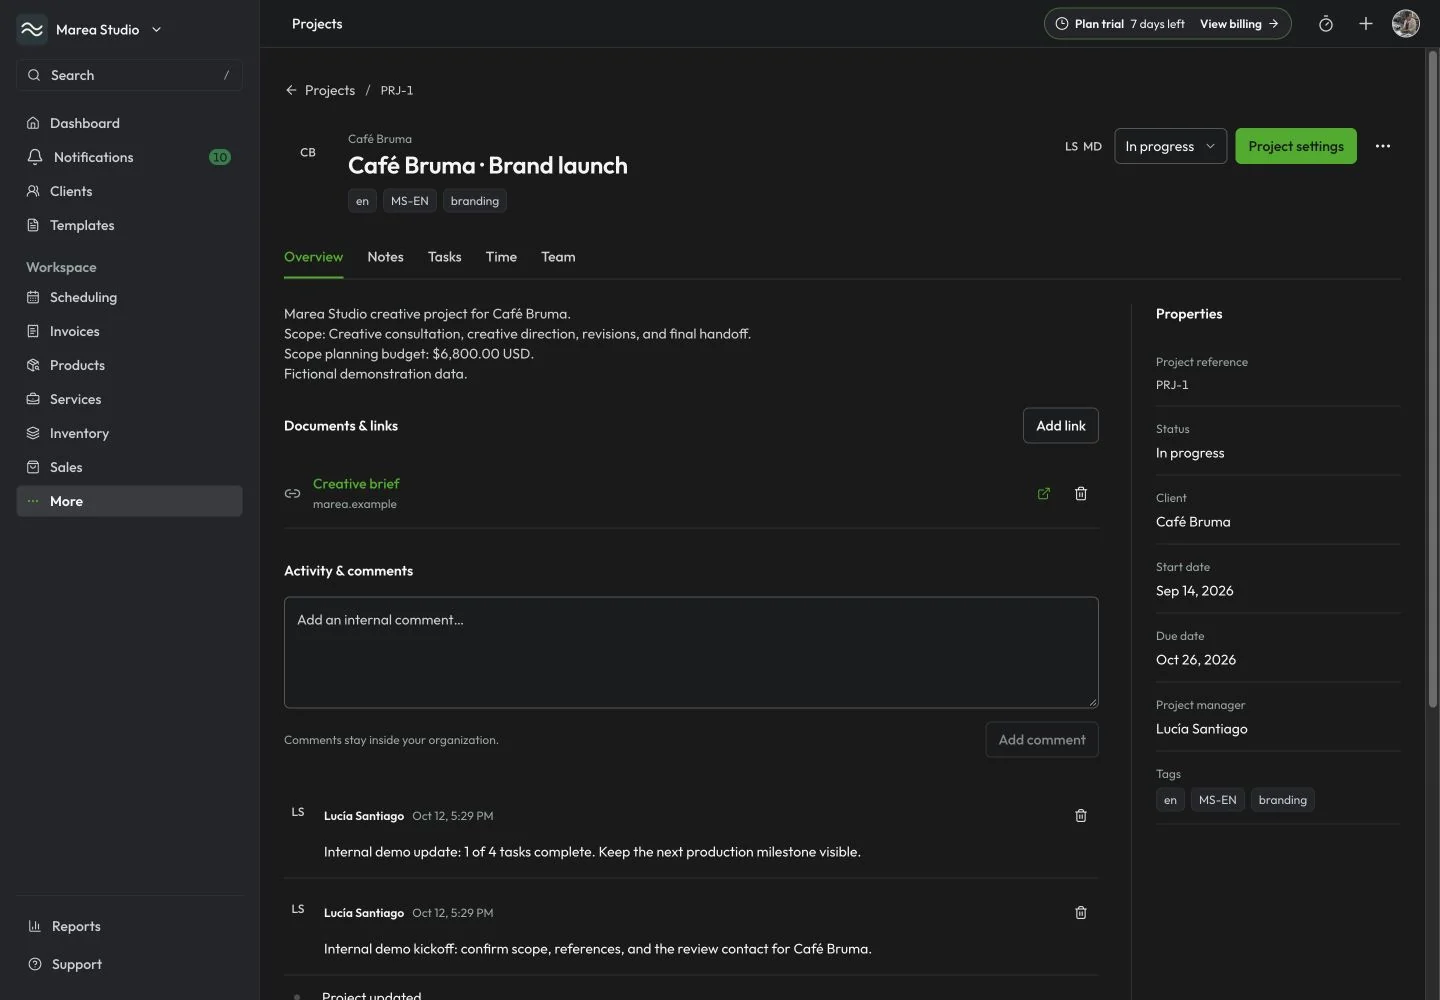Click the branding tag under the title
This screenshot has height=1000, width=1440.
click(475, 201)
